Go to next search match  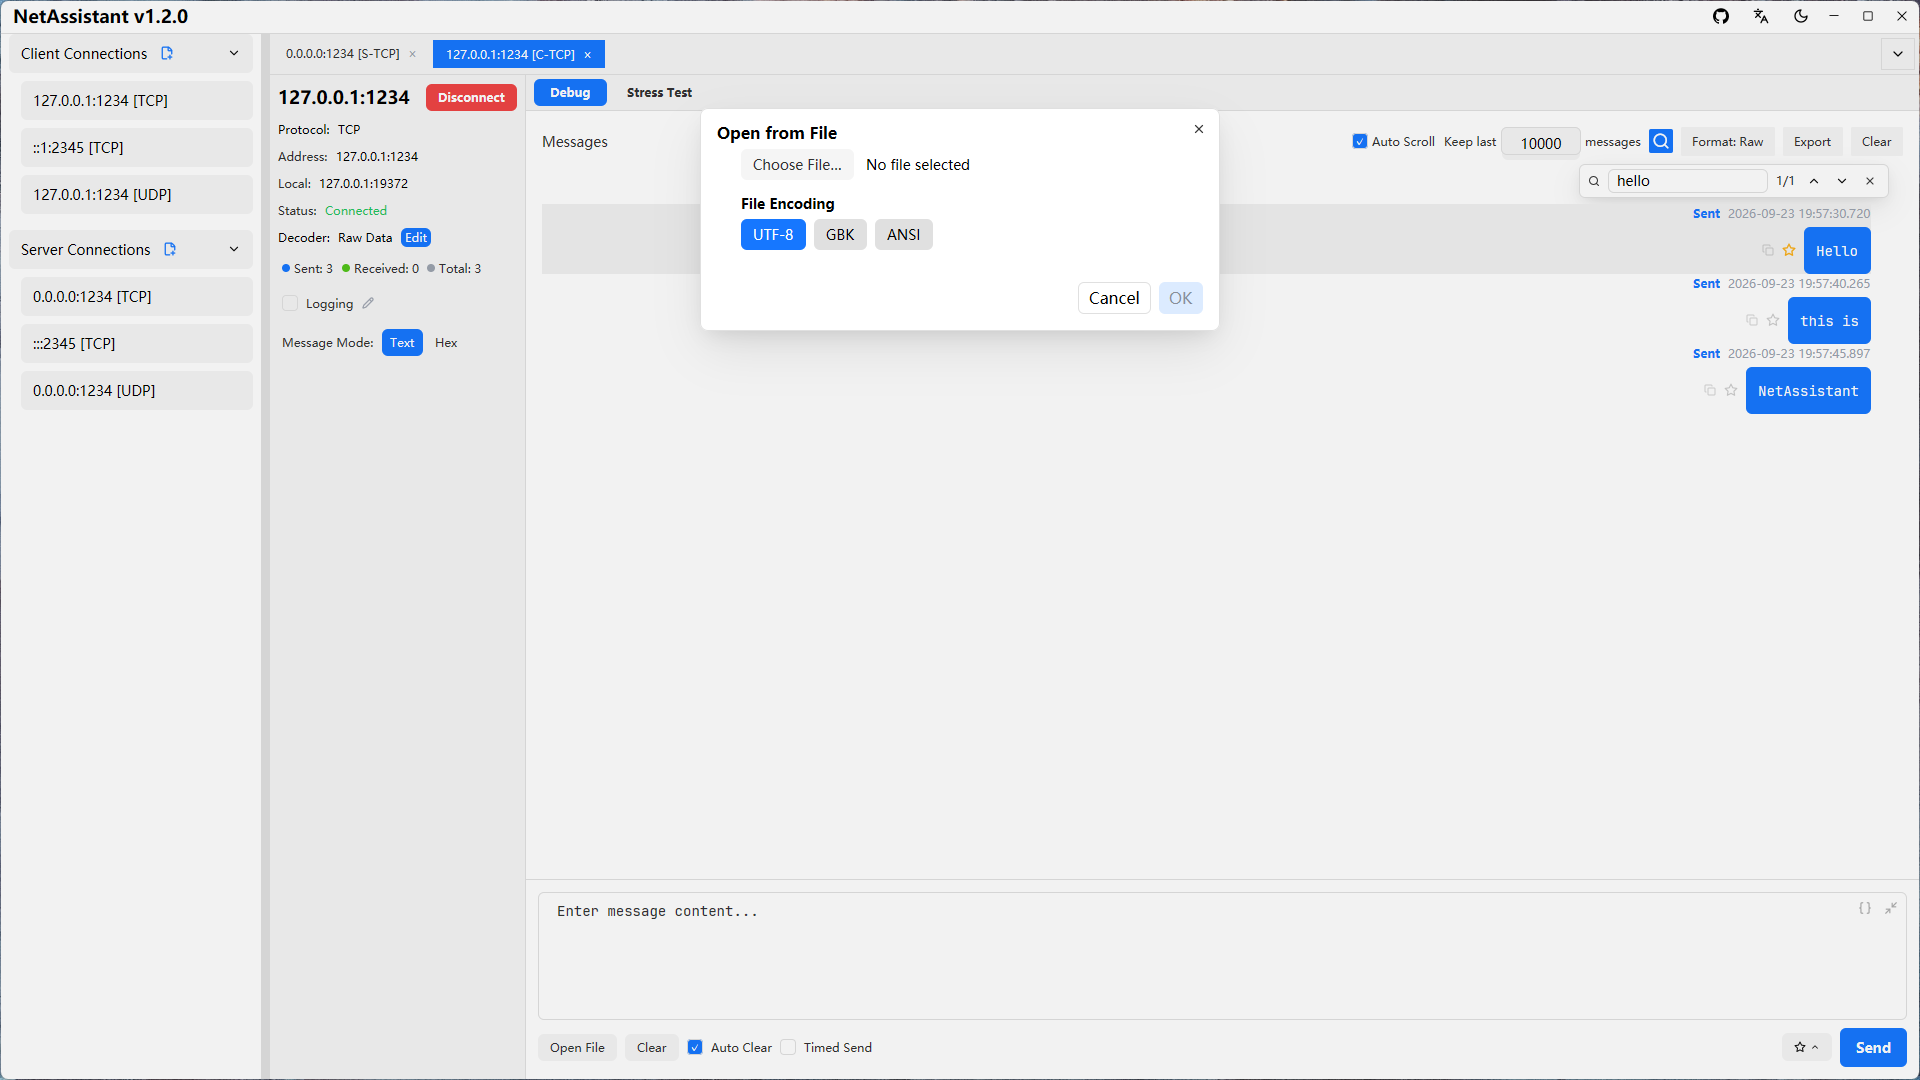pos(1842,181)
